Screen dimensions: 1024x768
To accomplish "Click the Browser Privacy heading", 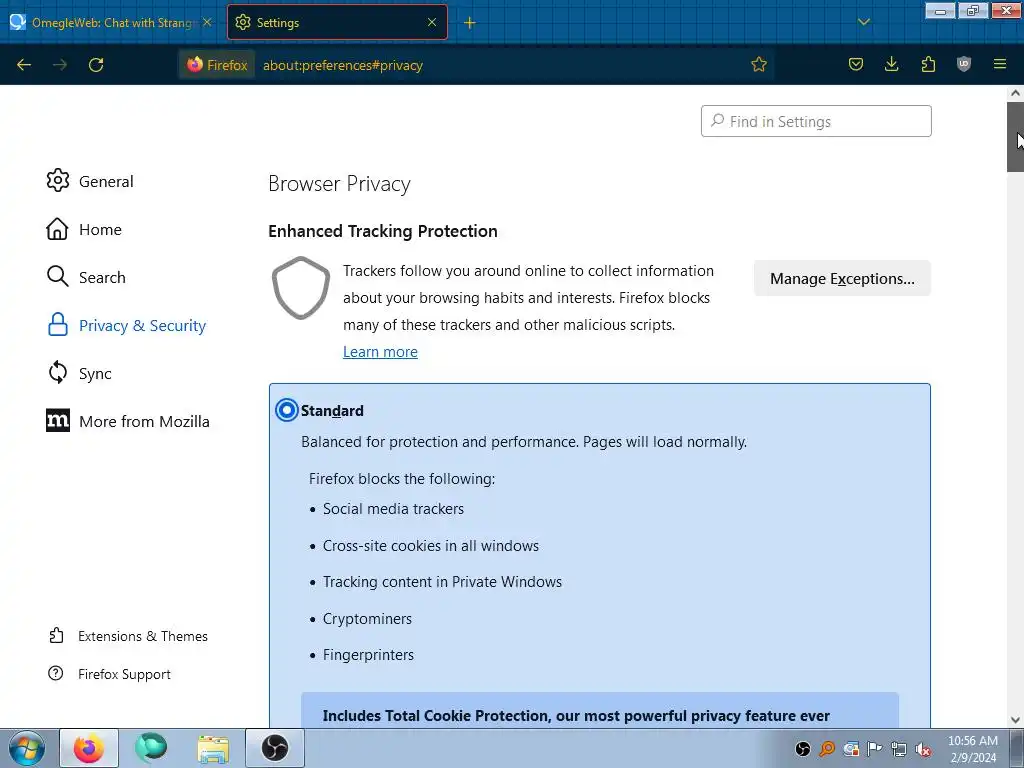I will (x=340, y=184).
